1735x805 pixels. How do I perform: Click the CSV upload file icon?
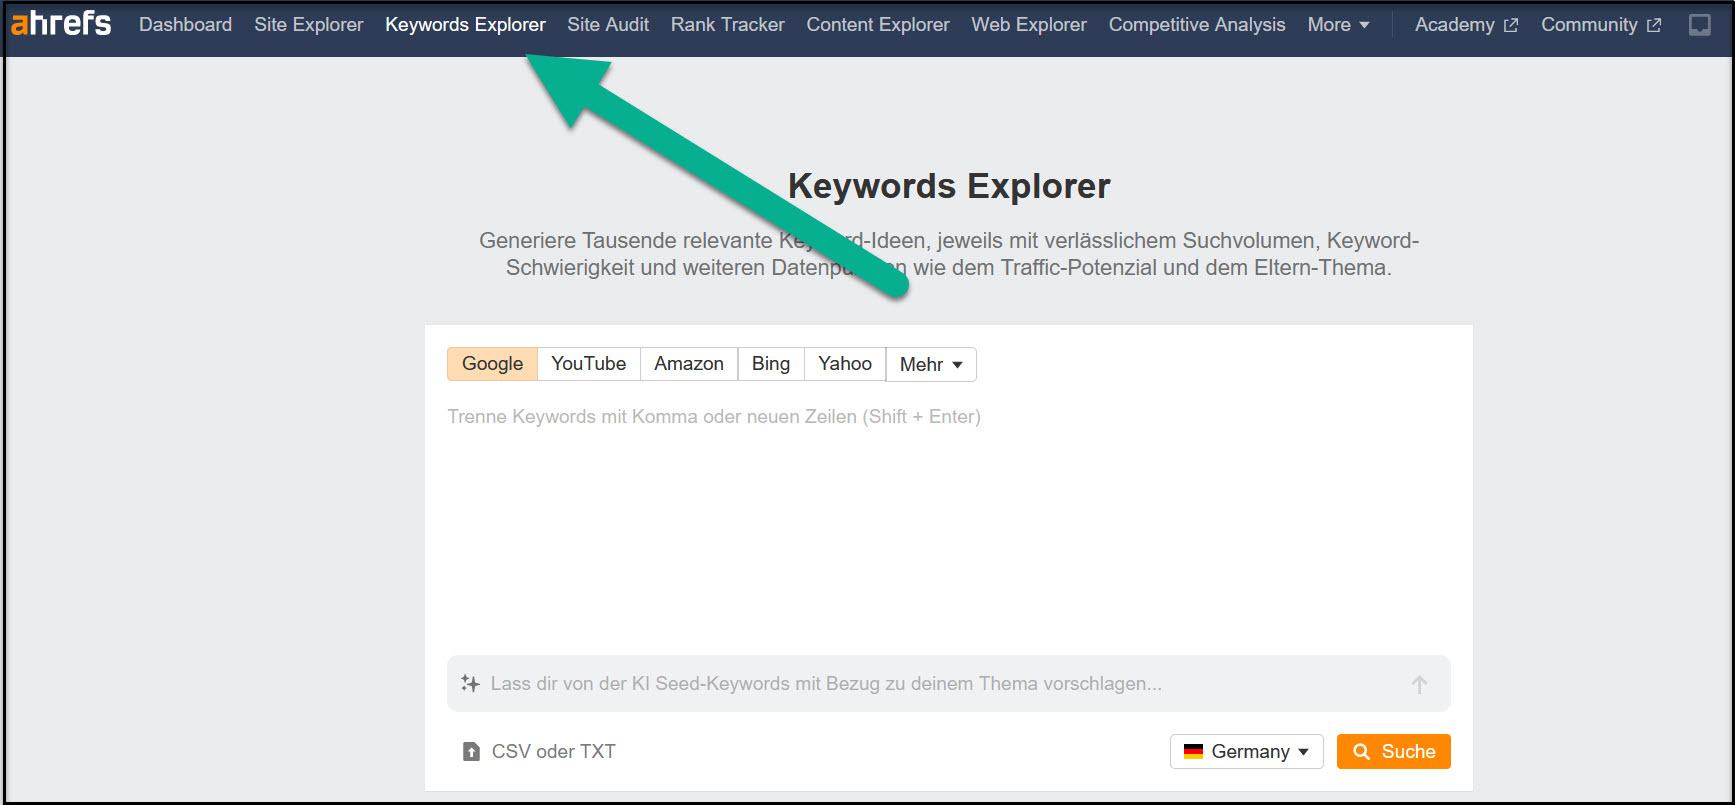471,752
